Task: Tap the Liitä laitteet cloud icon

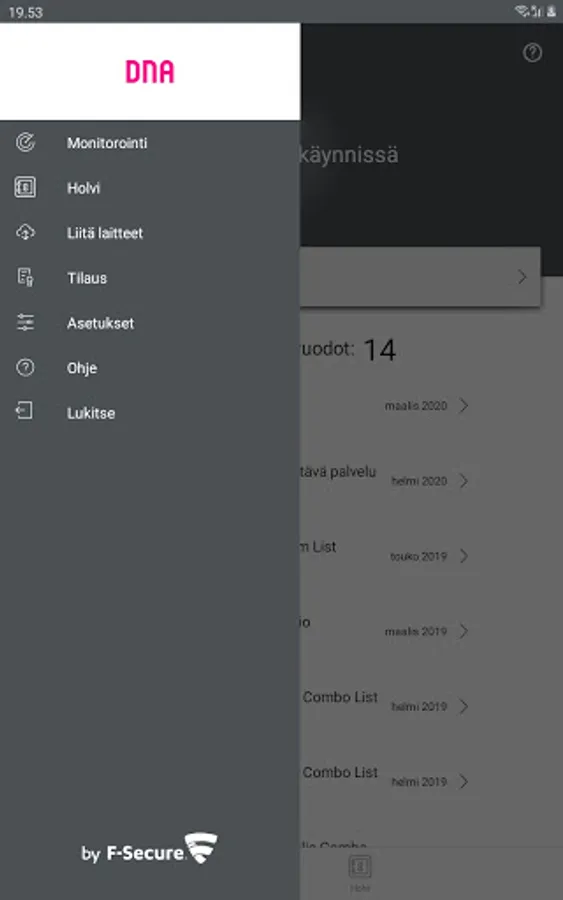Action: tap(25, 232)
